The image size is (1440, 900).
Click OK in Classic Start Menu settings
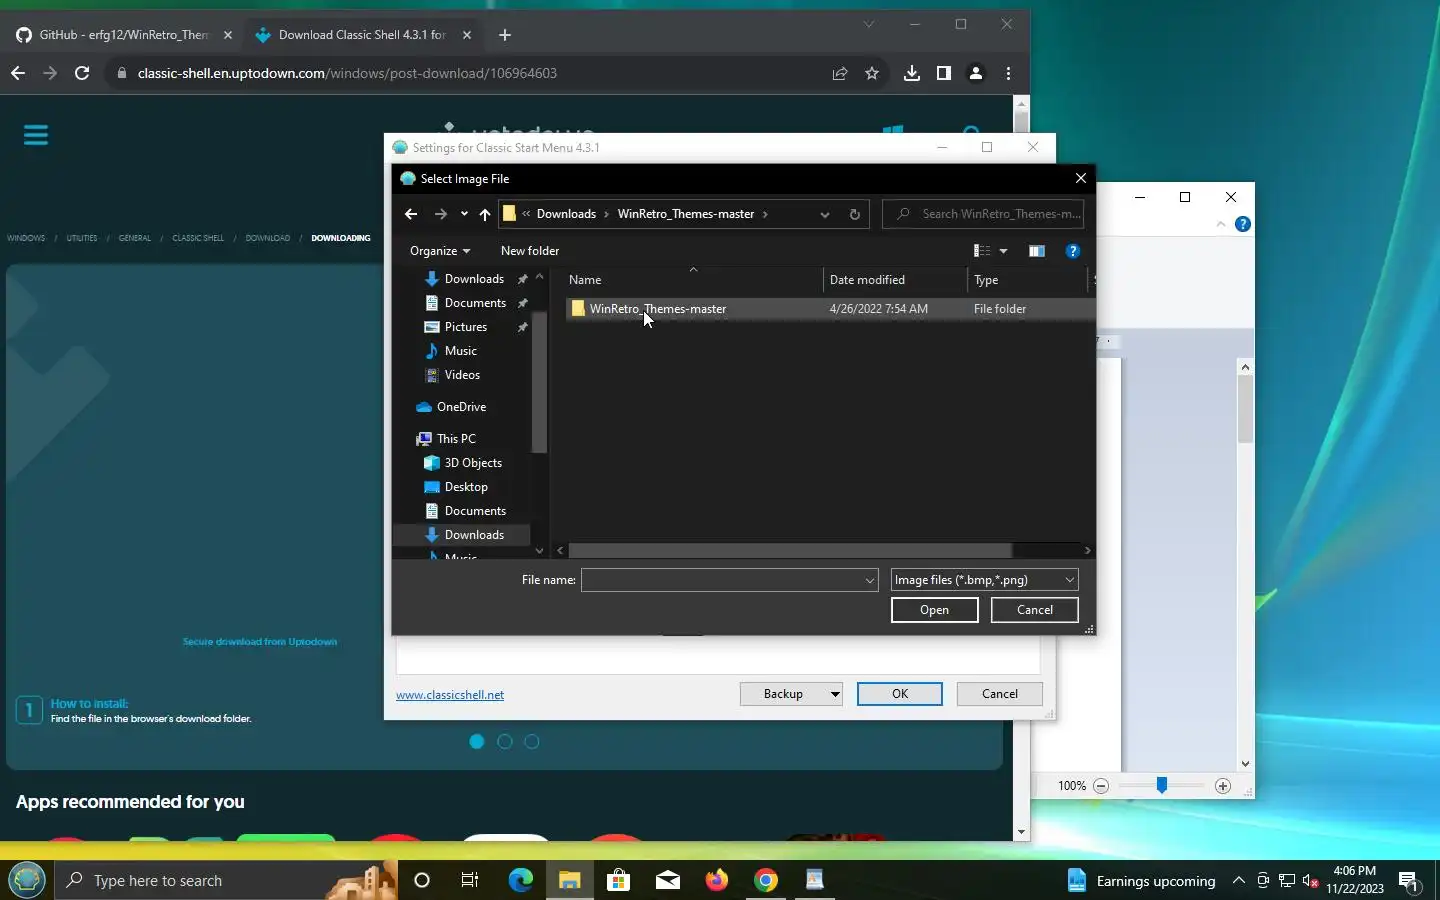[x=900, y=694]
